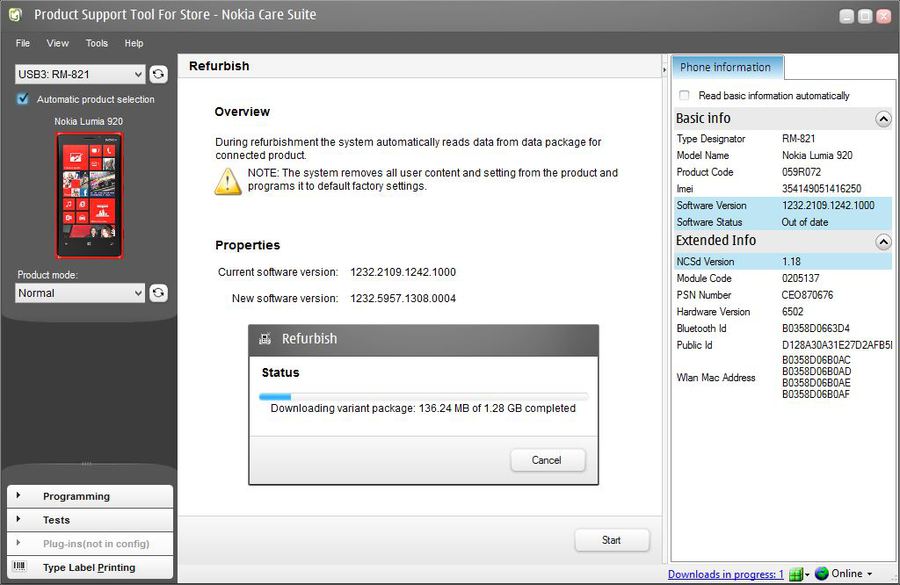Enable Read basic information automatically
This screenshot has width=900, height=585.
[x=684, y=95]
